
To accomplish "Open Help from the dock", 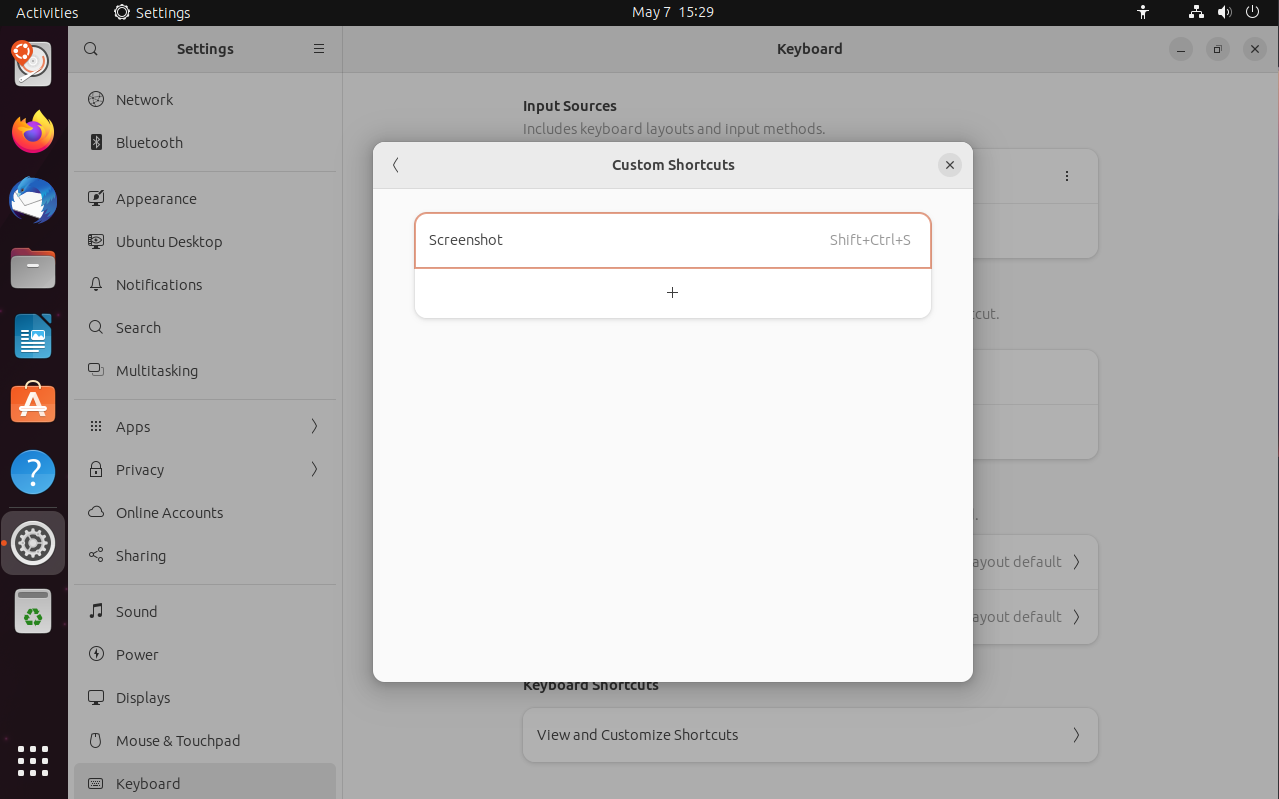I will coord(33,472).
